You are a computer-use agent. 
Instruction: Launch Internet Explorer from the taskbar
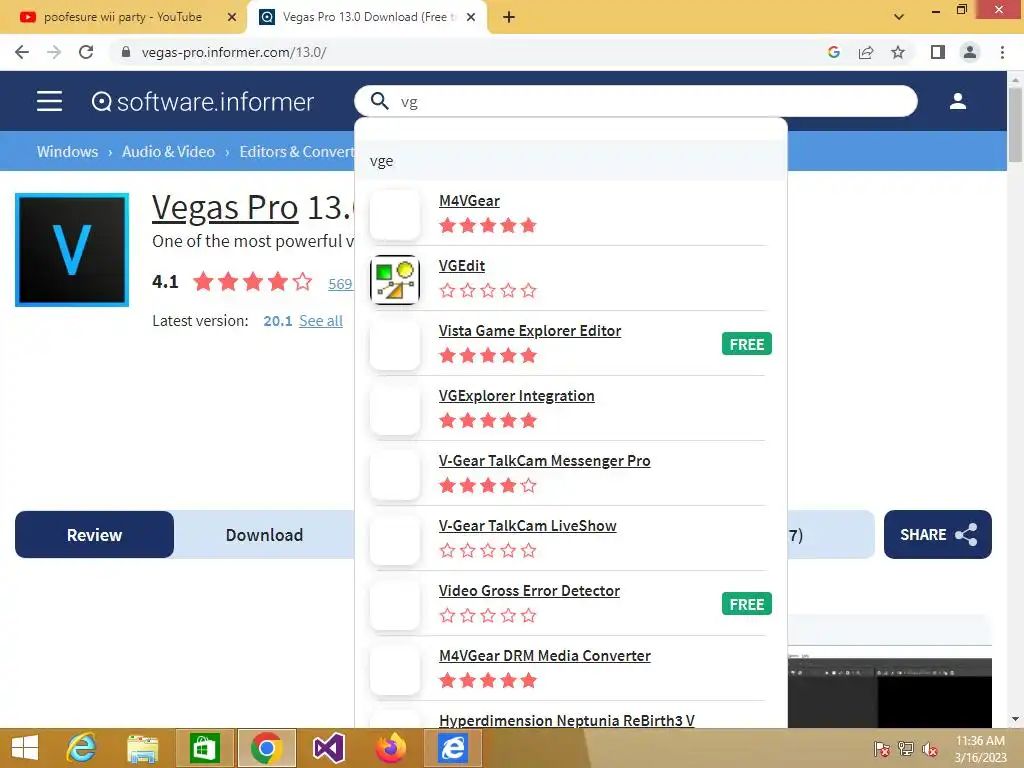82,748
